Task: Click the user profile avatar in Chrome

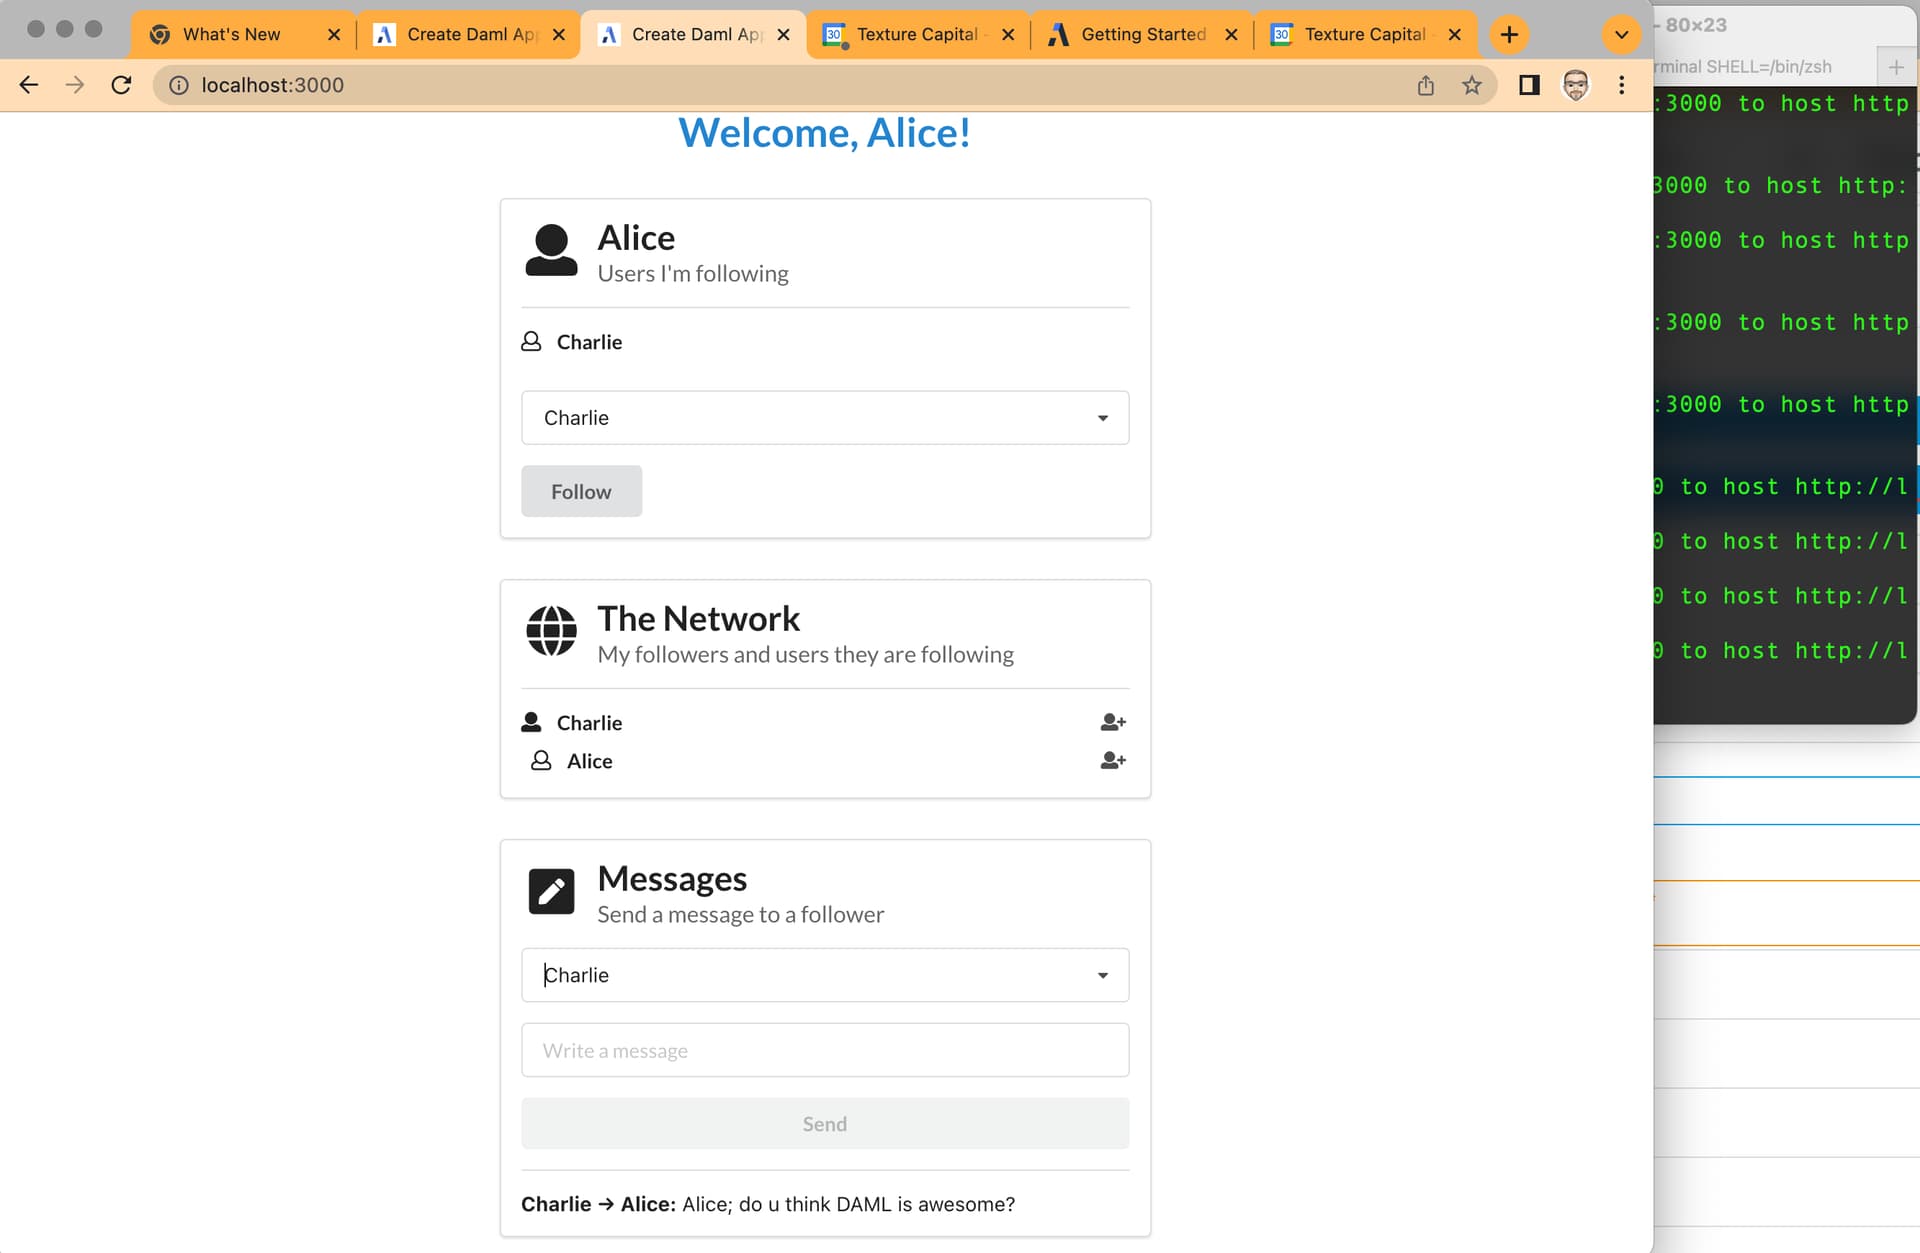Action: tap(1575, 85)
